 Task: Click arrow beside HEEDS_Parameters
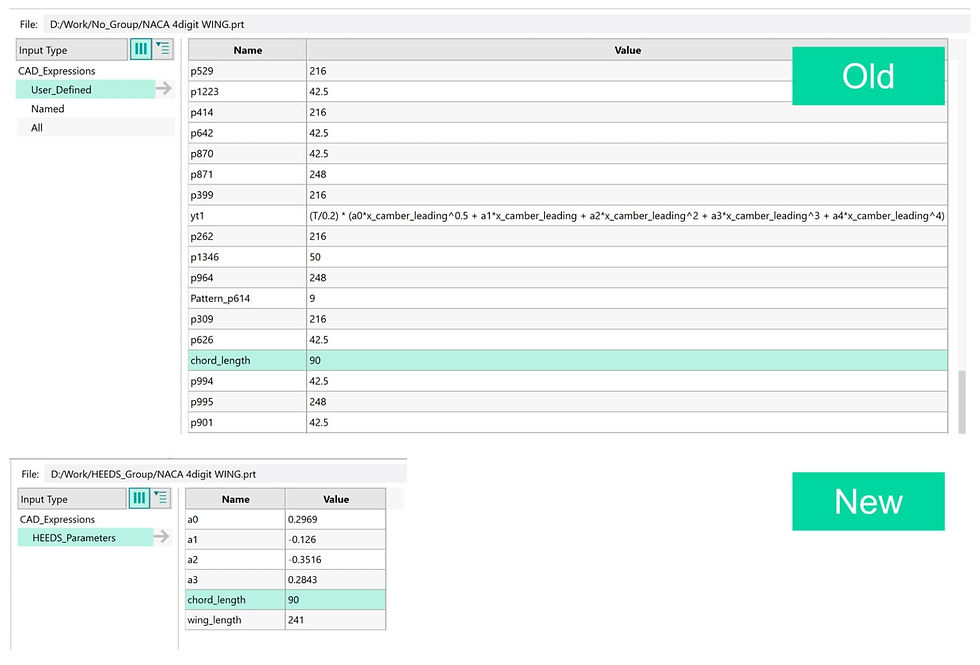(x=162, y=536)
